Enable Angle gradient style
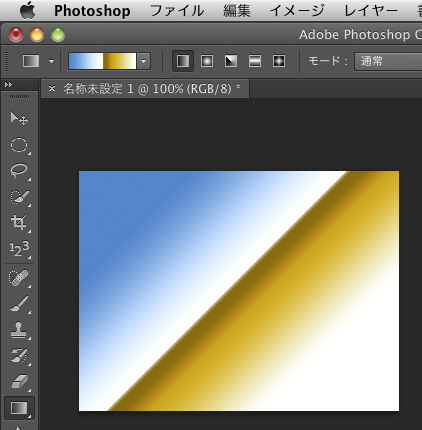The height and width of the screenshot is (430, 422). (x=231, y=61)
